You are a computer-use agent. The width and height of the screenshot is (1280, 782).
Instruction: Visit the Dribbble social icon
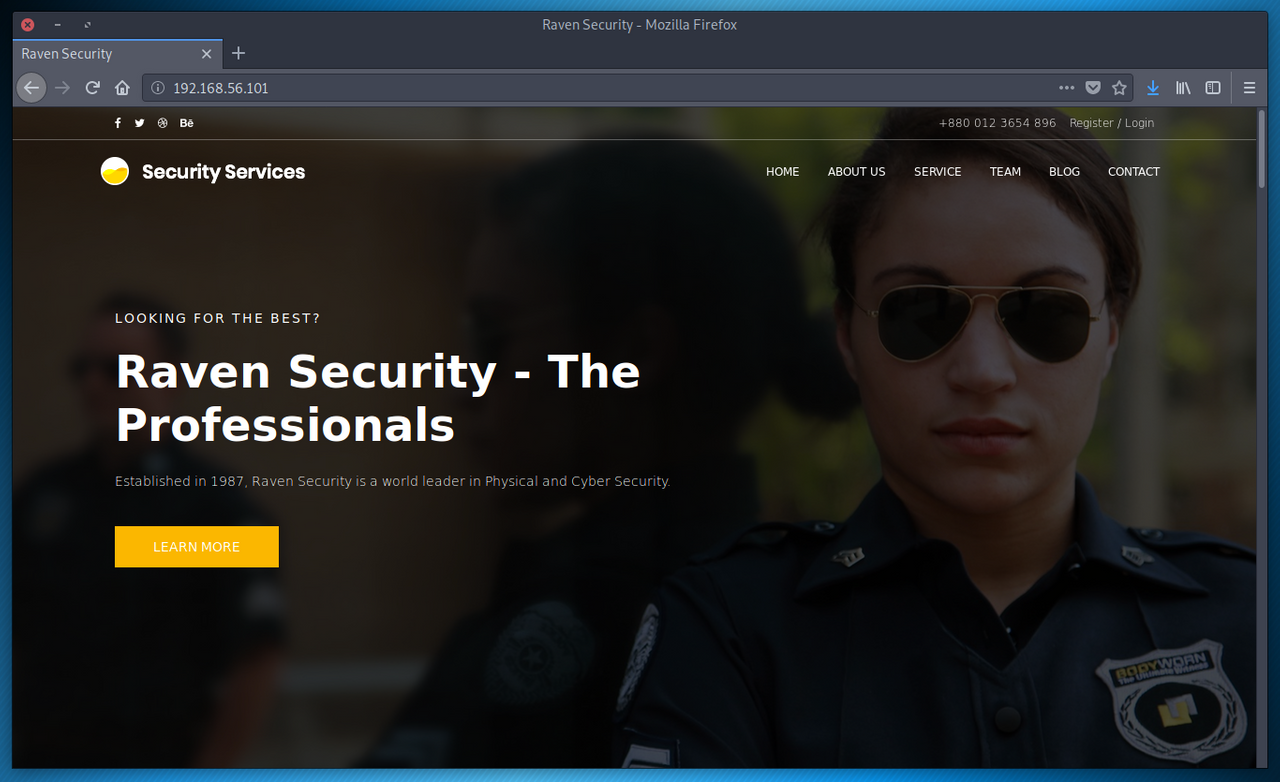pyautogui.click(x=163, y=123)
